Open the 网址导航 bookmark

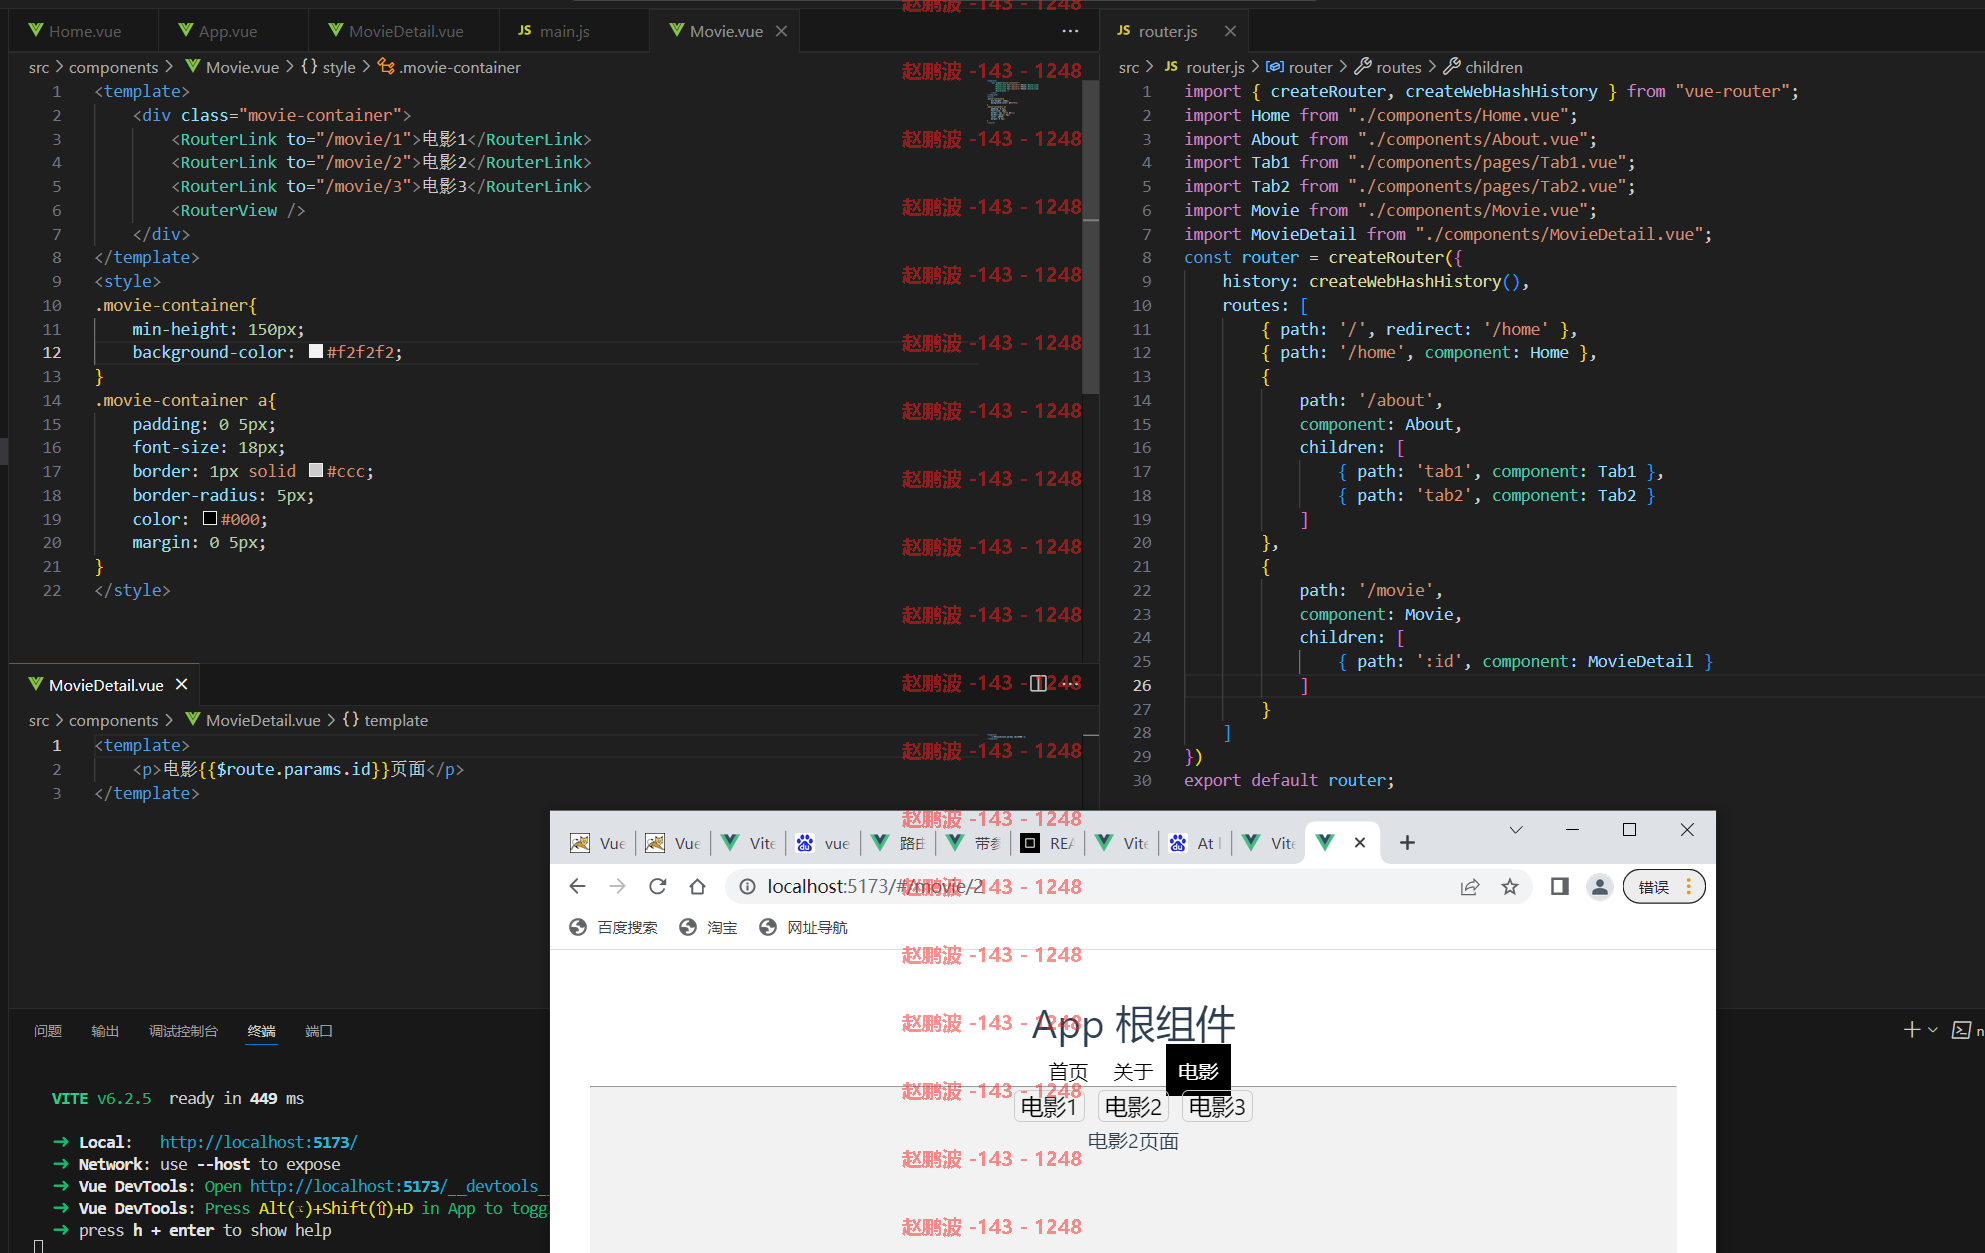click(803, 927)
